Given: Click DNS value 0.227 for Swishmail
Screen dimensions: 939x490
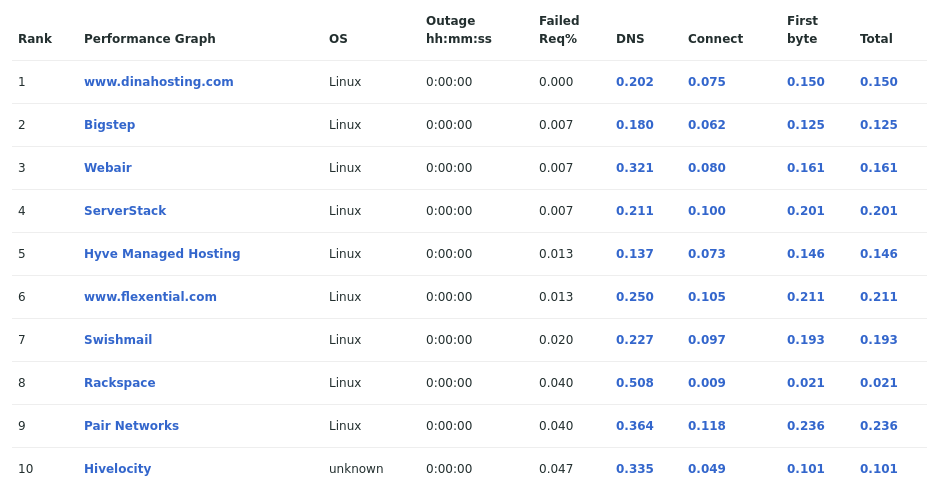Looking at the screenshot, I should (635, 340).
